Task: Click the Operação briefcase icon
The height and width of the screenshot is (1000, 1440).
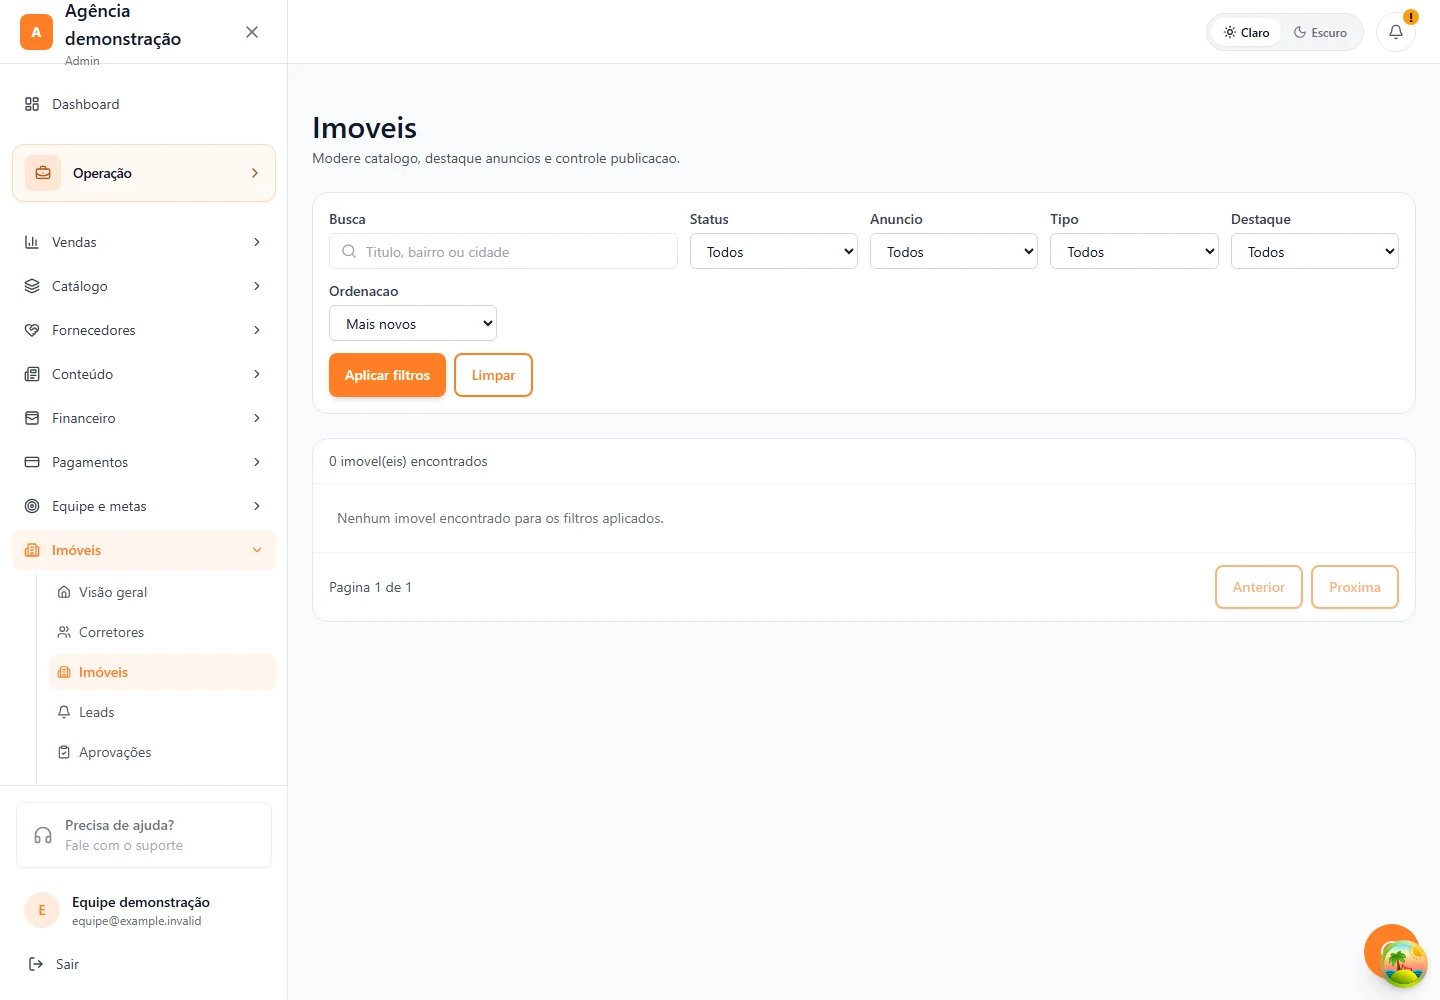Action: tap(43, 173)
